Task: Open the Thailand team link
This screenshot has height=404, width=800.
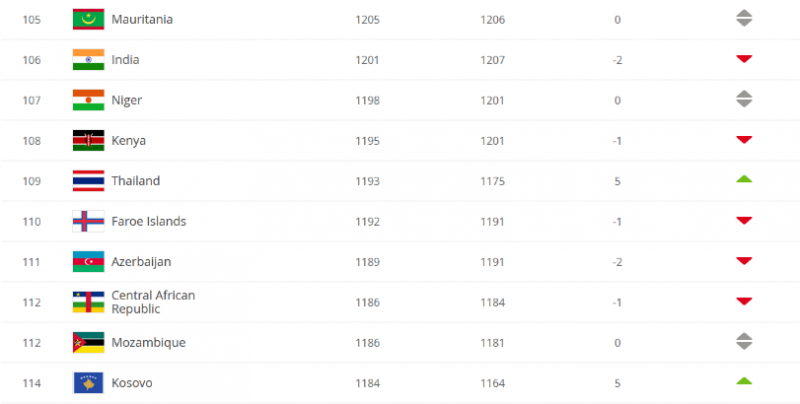Action: point(135,181)
